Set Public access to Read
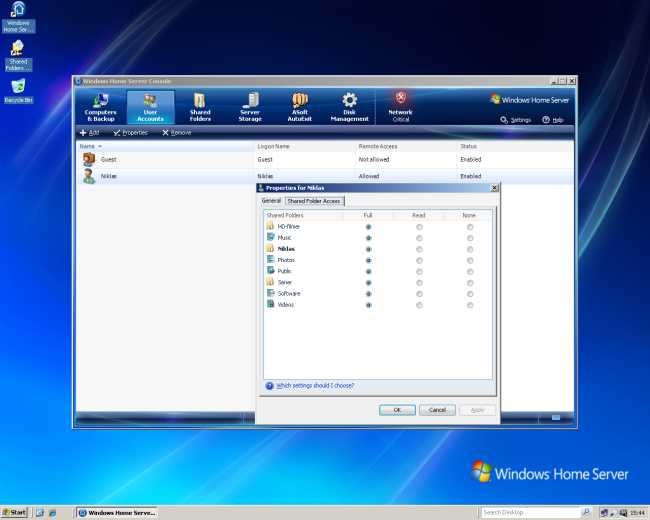The image size is (650, 520). [419, 272]
